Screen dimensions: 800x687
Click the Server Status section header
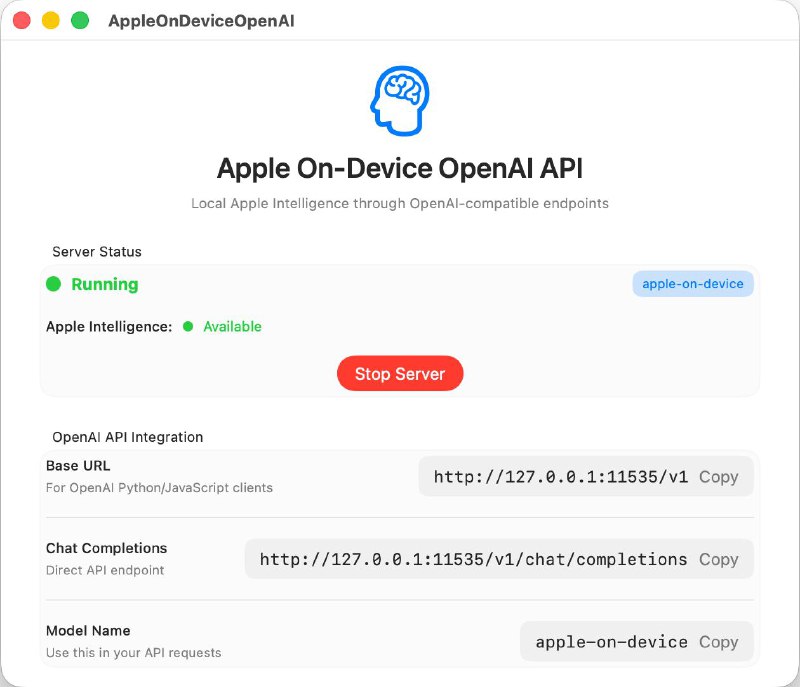point(94,251)
